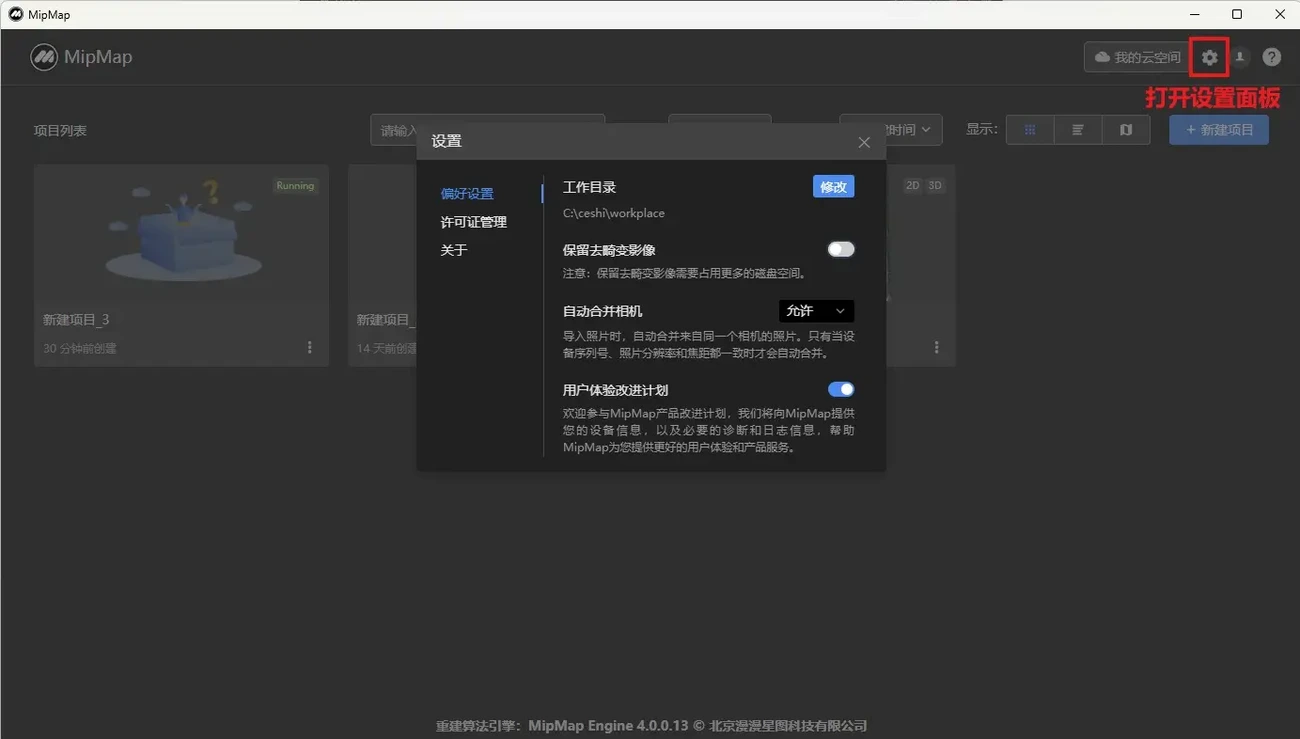
Task: Click 修改 button for working directory
Action: pos(833,187)
